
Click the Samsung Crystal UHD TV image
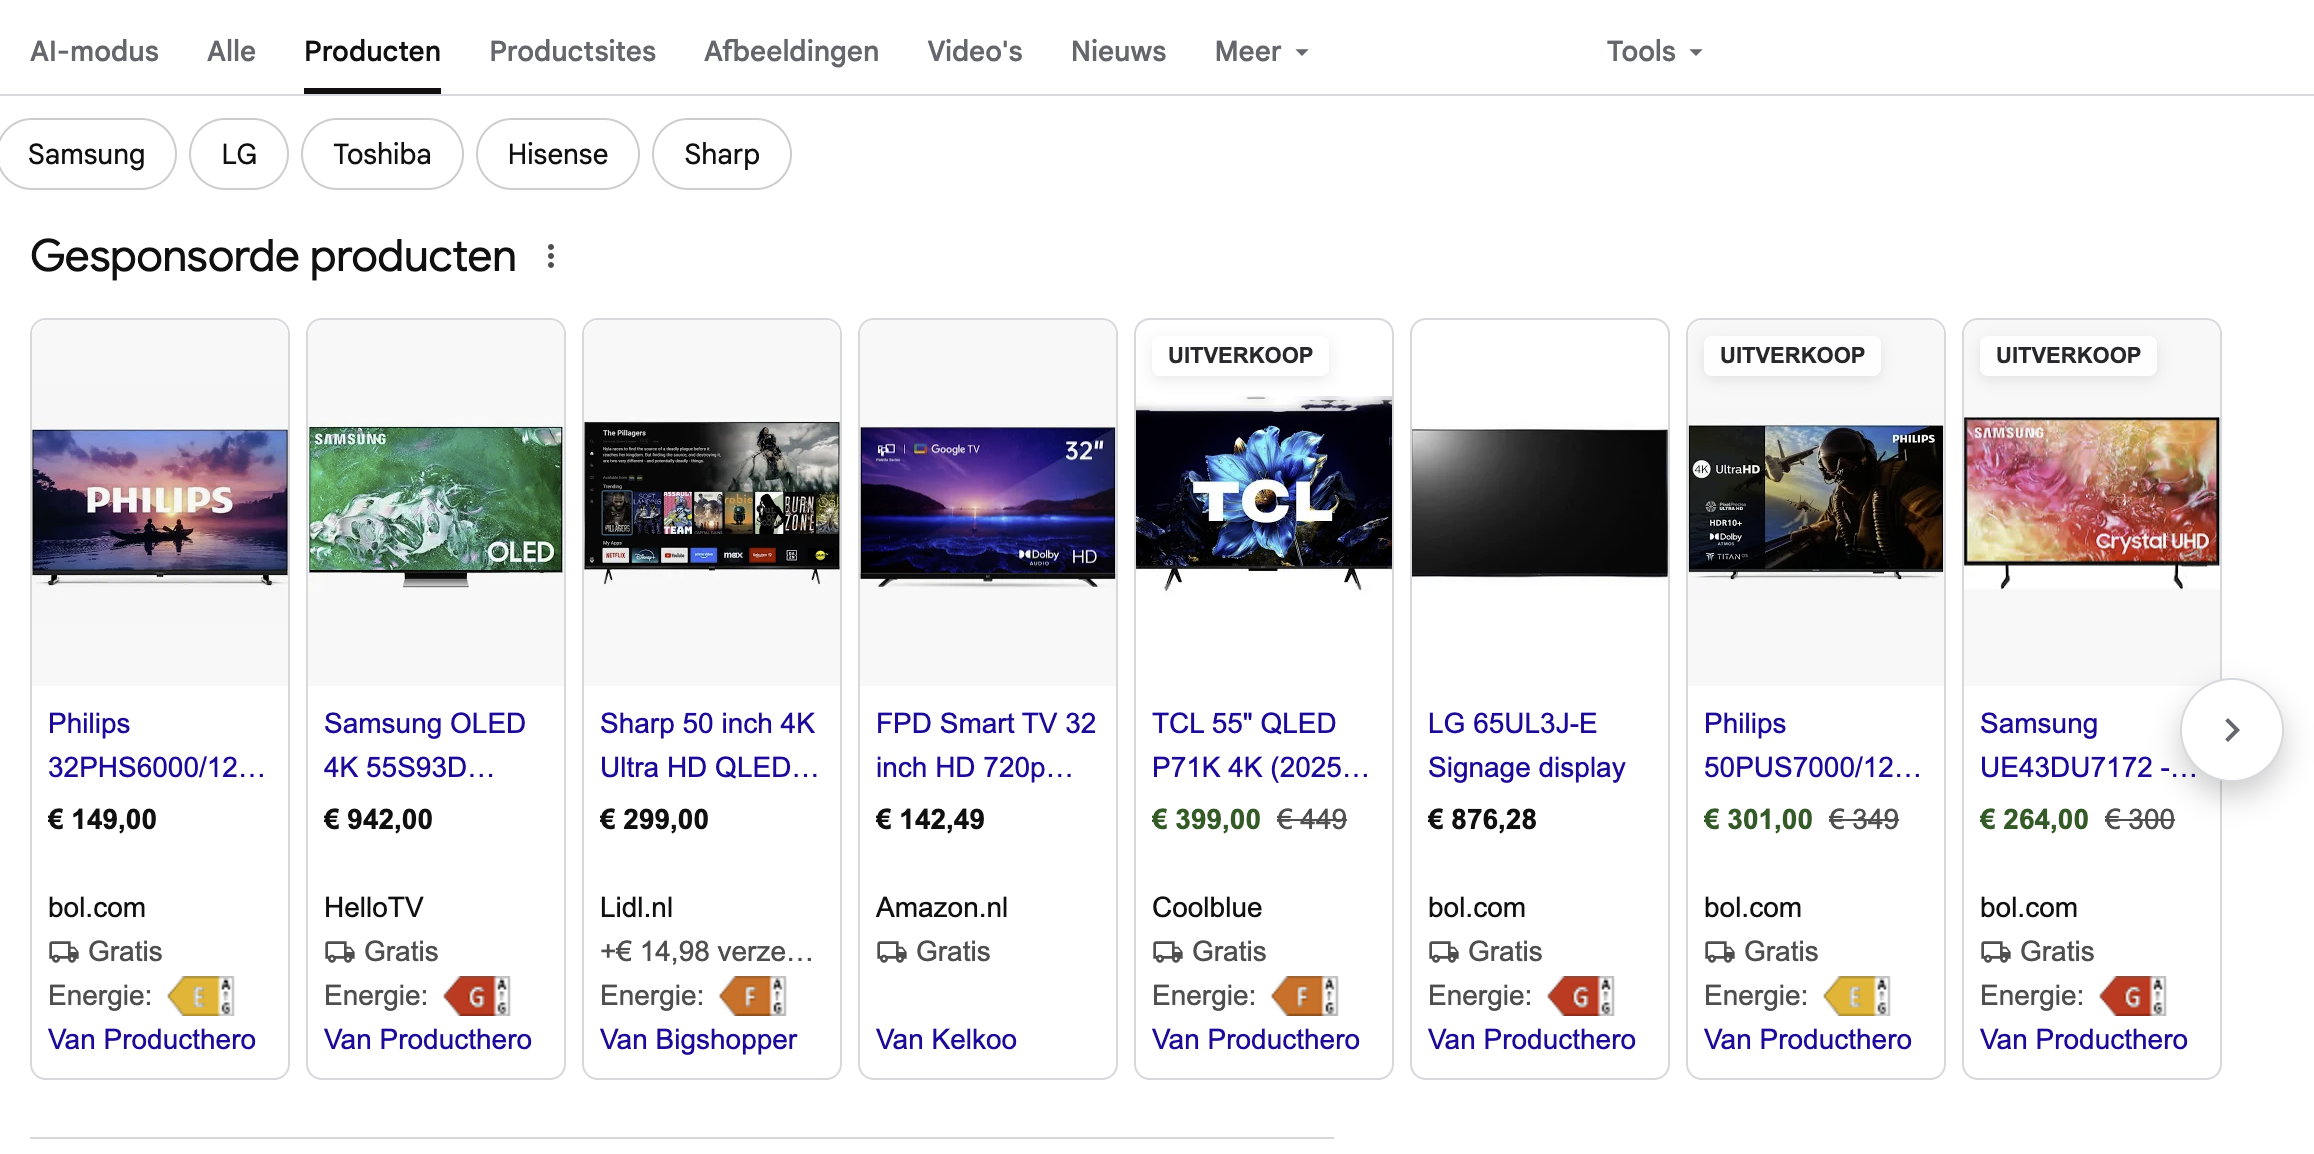[2092, 502]
